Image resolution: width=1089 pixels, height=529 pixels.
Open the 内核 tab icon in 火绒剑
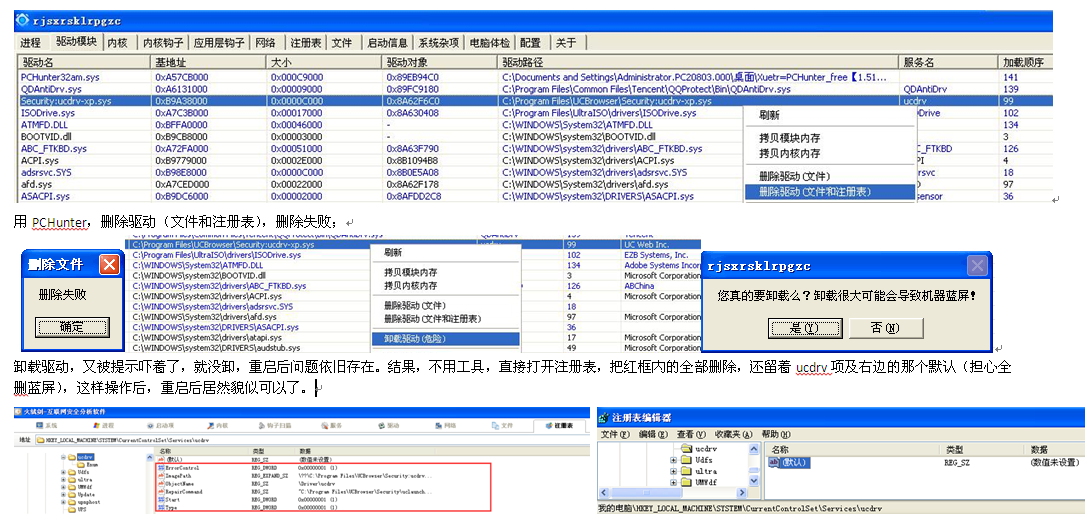pyautogui.click(x=210, y=425)
